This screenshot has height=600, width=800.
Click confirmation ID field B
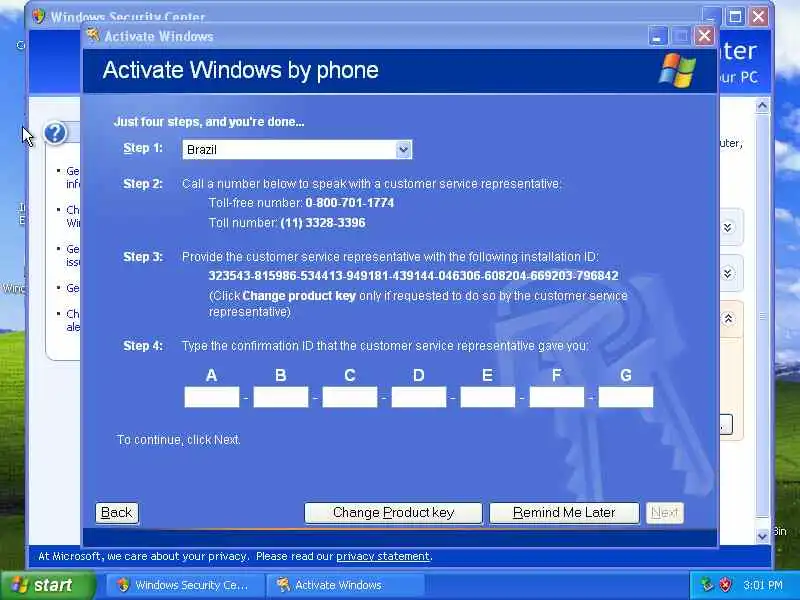(x=281, y=397)
